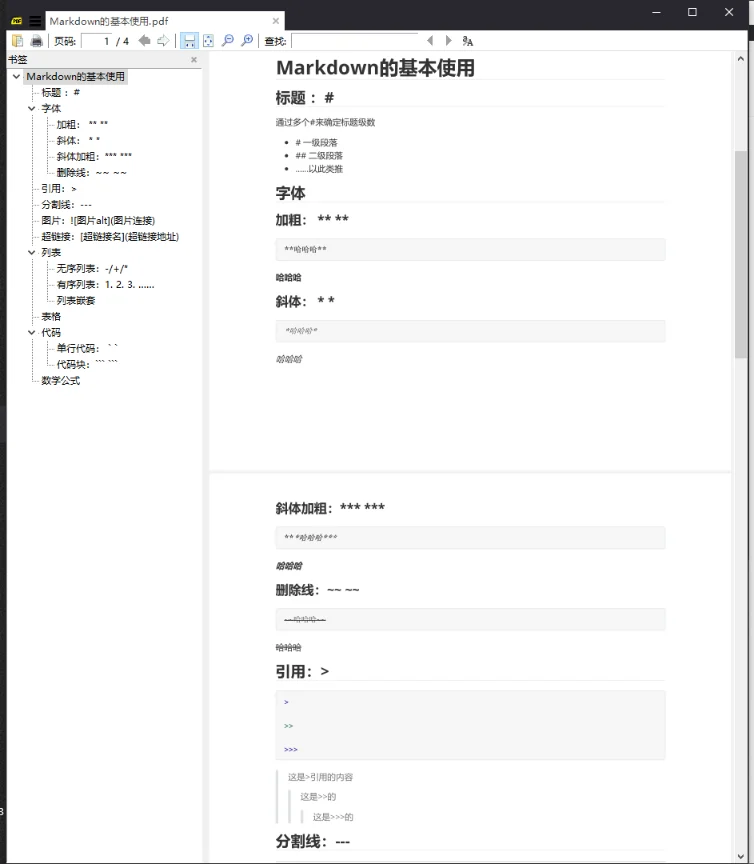
Task: Click the 引用：> page heading
Action: [302, 671]
